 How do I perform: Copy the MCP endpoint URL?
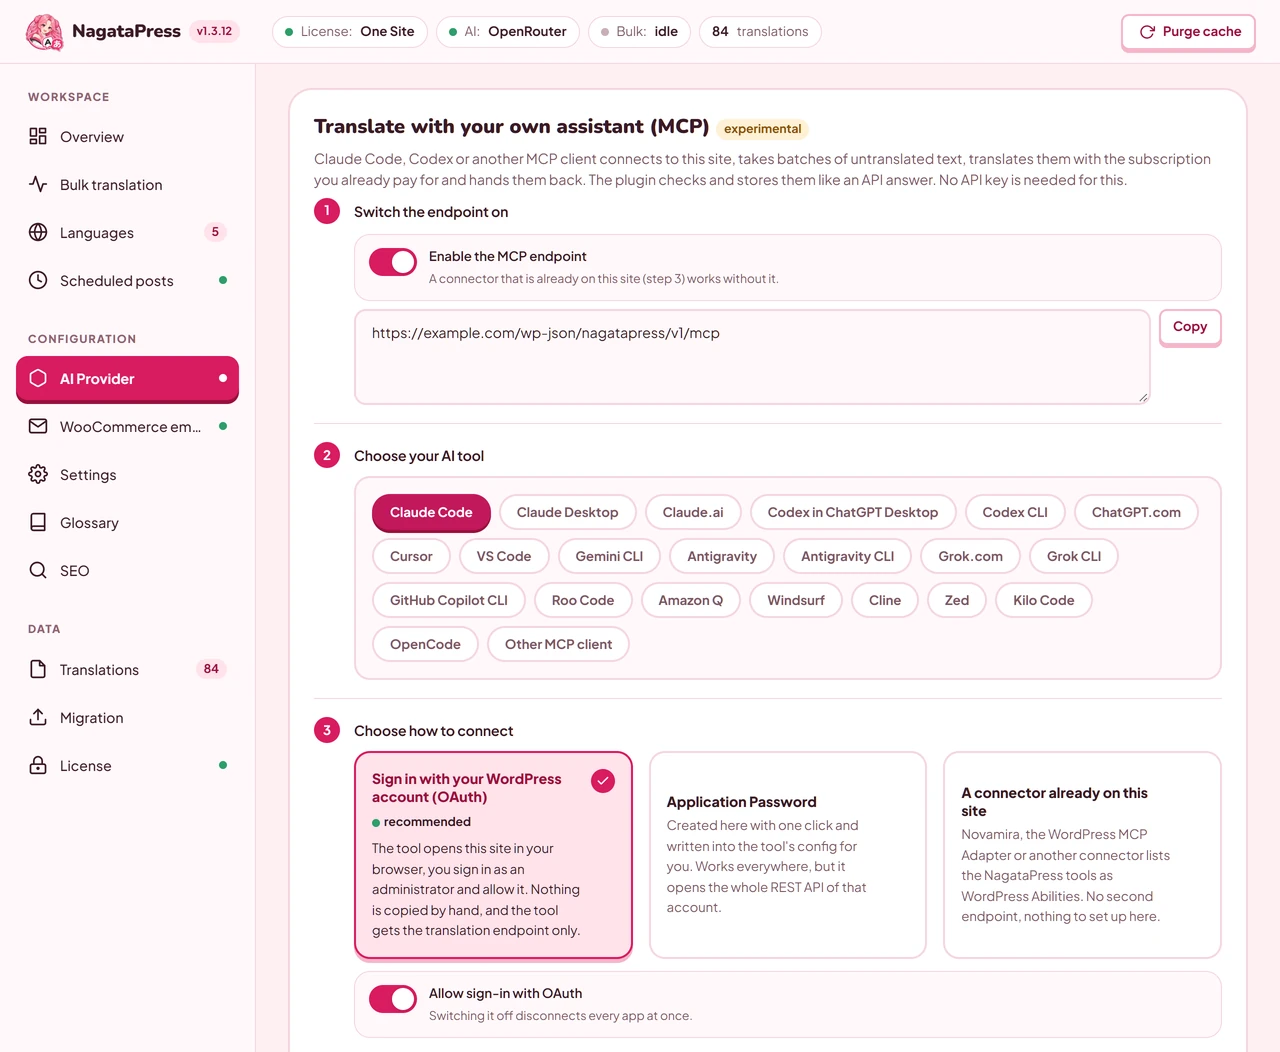point(1190,327)
